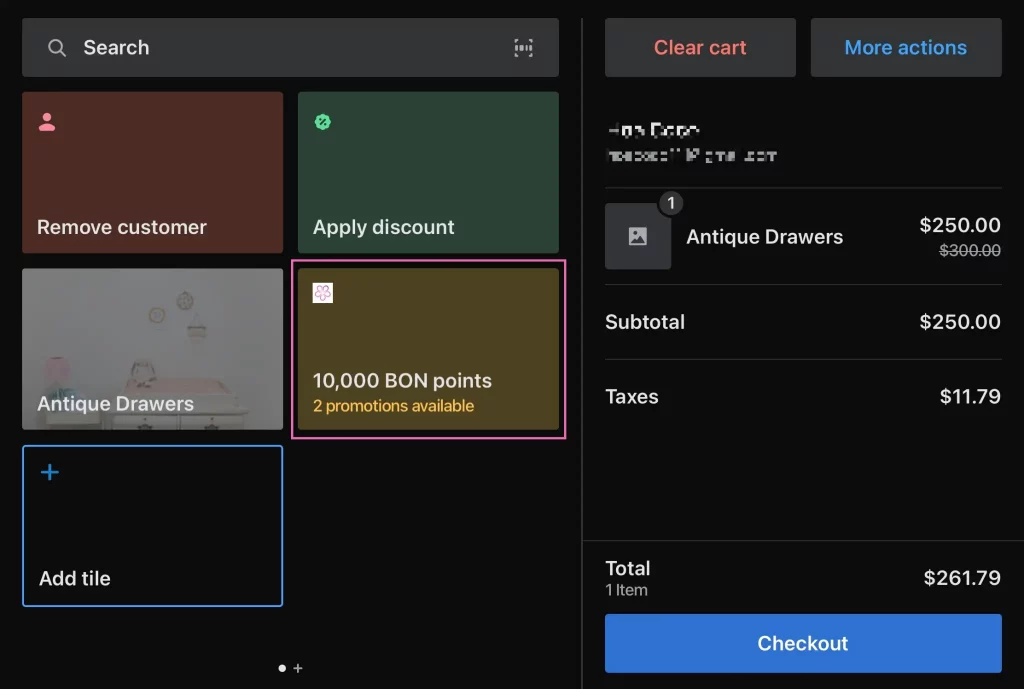Tap the Remove customer tile
Viewport: 1024px width, 689px height.
coord(152,173)
